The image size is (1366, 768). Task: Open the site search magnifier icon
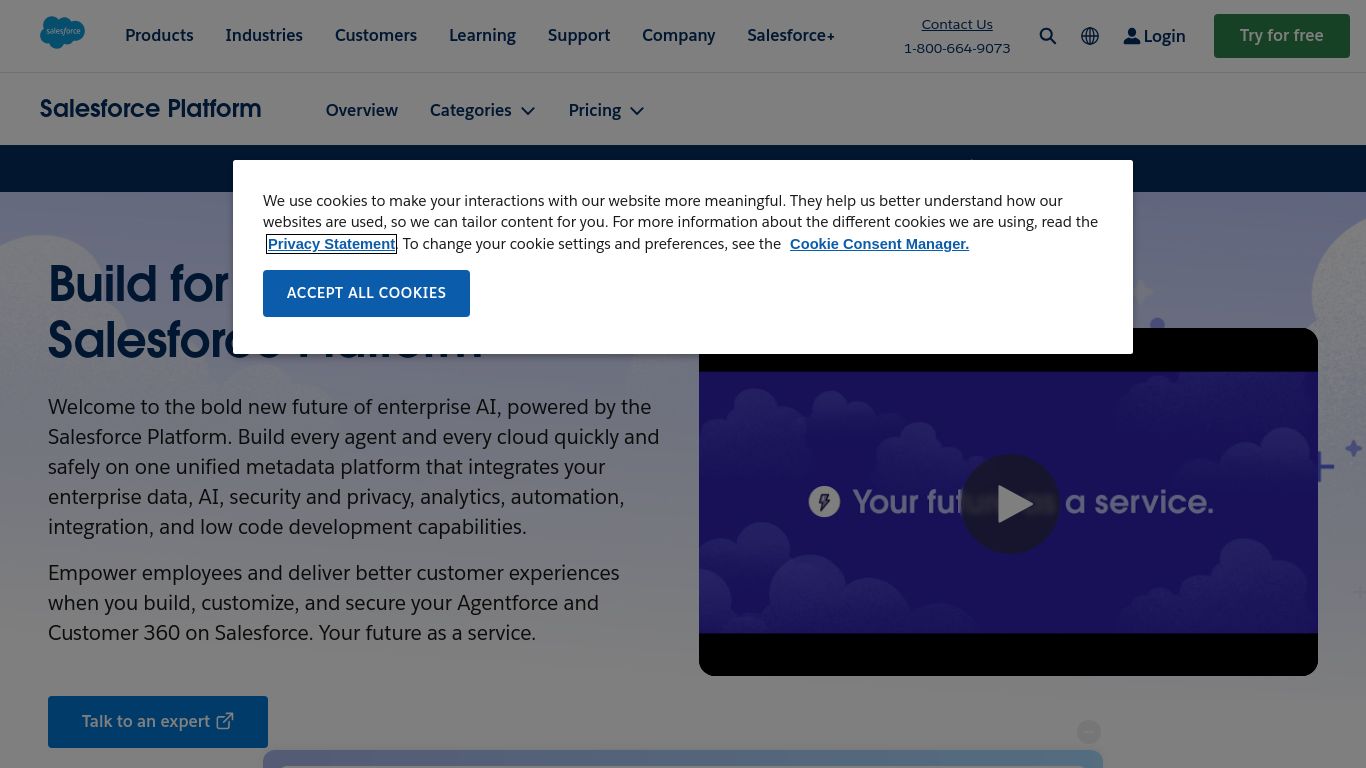[1047, 36]
